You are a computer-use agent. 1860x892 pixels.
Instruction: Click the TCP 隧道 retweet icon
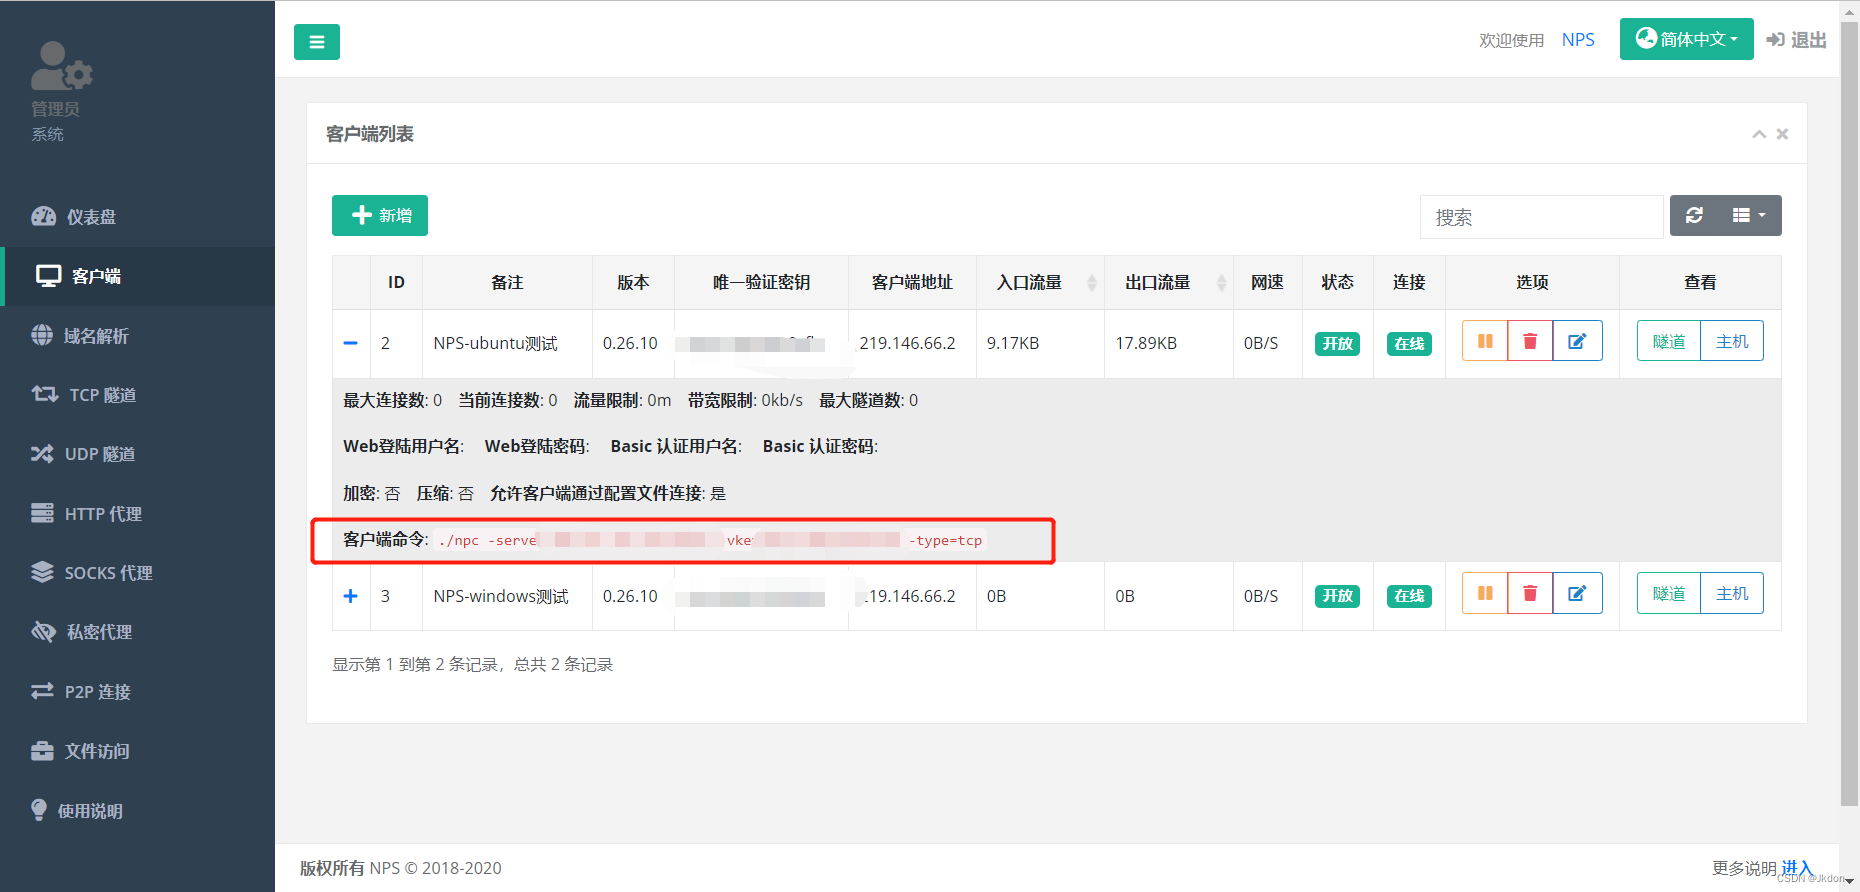(x=45, y=394)
